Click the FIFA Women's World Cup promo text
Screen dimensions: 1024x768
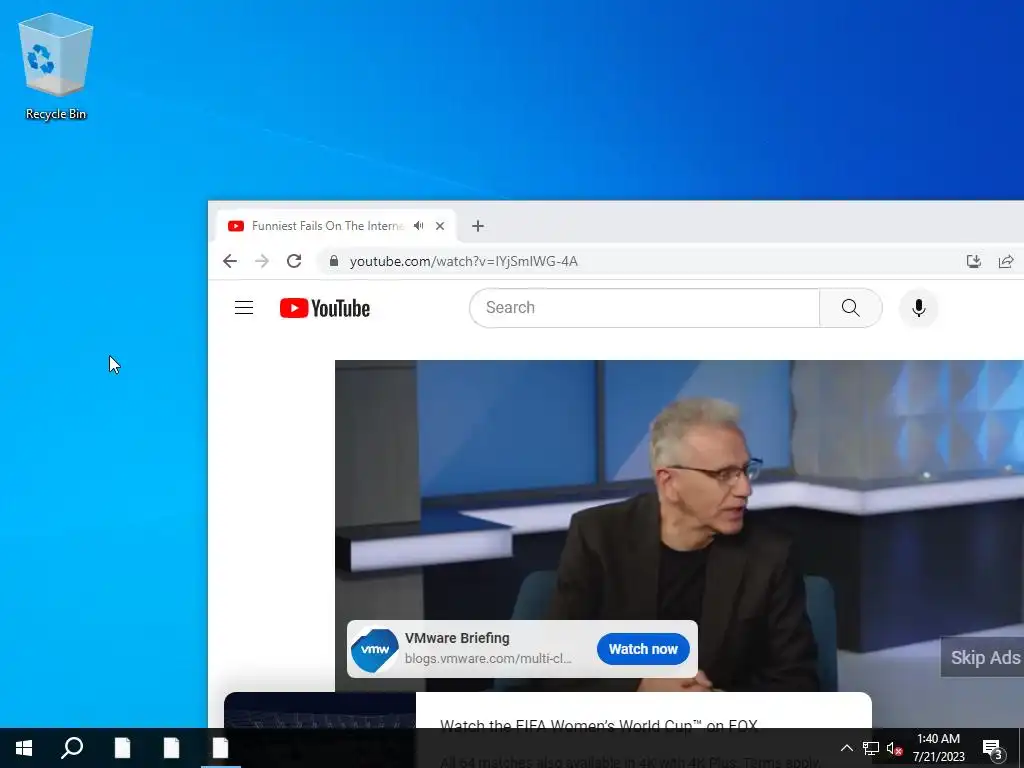[599, 726]
